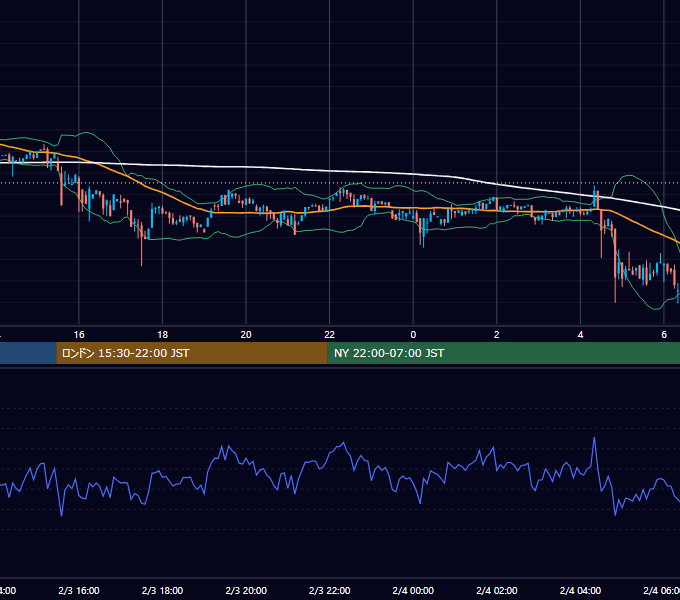This screenshot has height=600, width=680.
Task: Click the 2/3 18:00 time label
Action: point(162,590)
